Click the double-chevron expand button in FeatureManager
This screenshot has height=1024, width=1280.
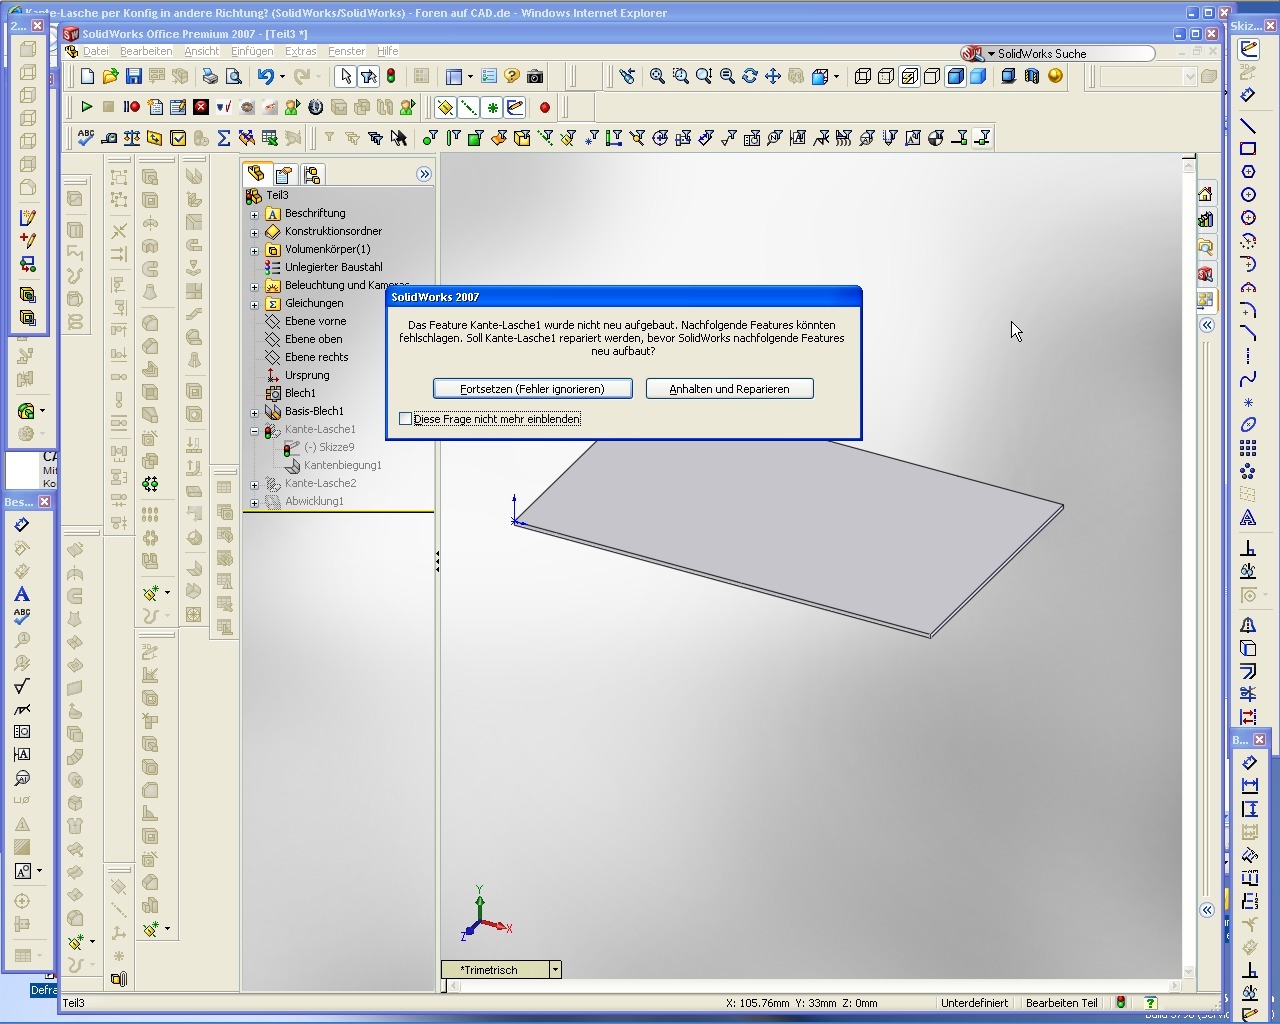click(x=424, y=174)
